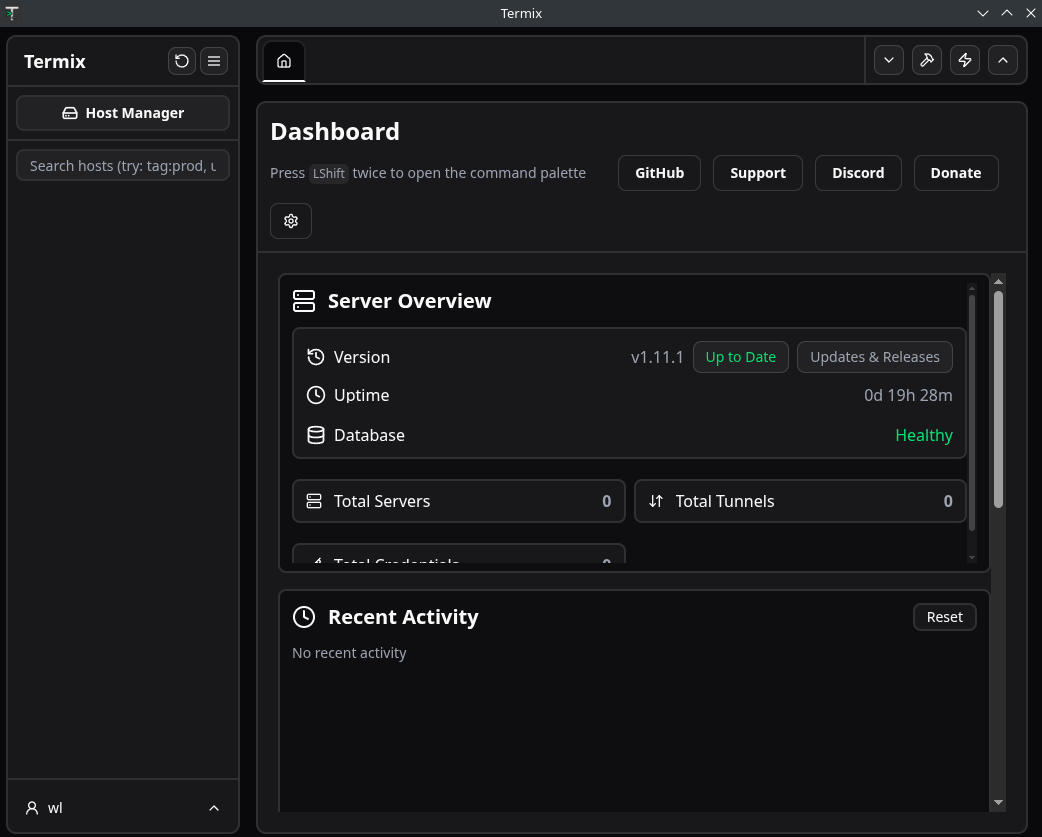Click the version value v1.11.1
Viewport: 1042px width, 837px height.
coord(657,357)
